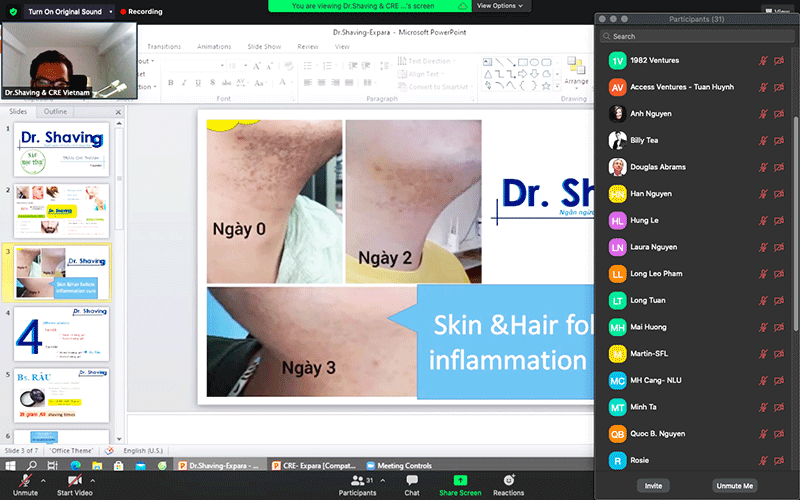Click the Start Video camera icon

pyautogui.click(x=74, y=480)
